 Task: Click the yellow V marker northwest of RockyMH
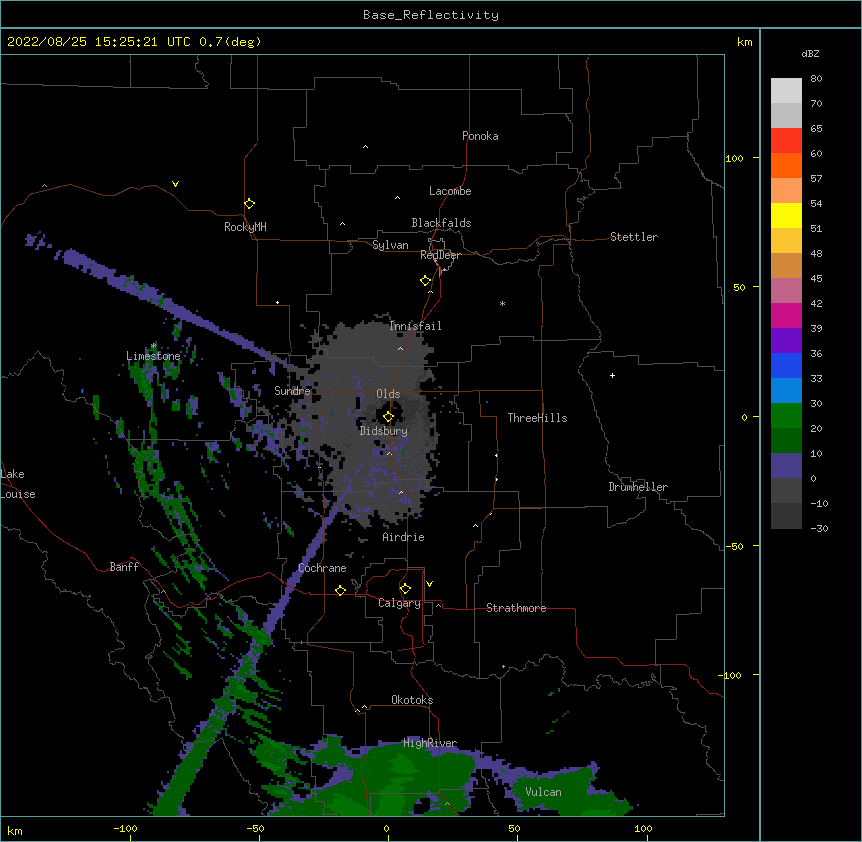point(175,184)
